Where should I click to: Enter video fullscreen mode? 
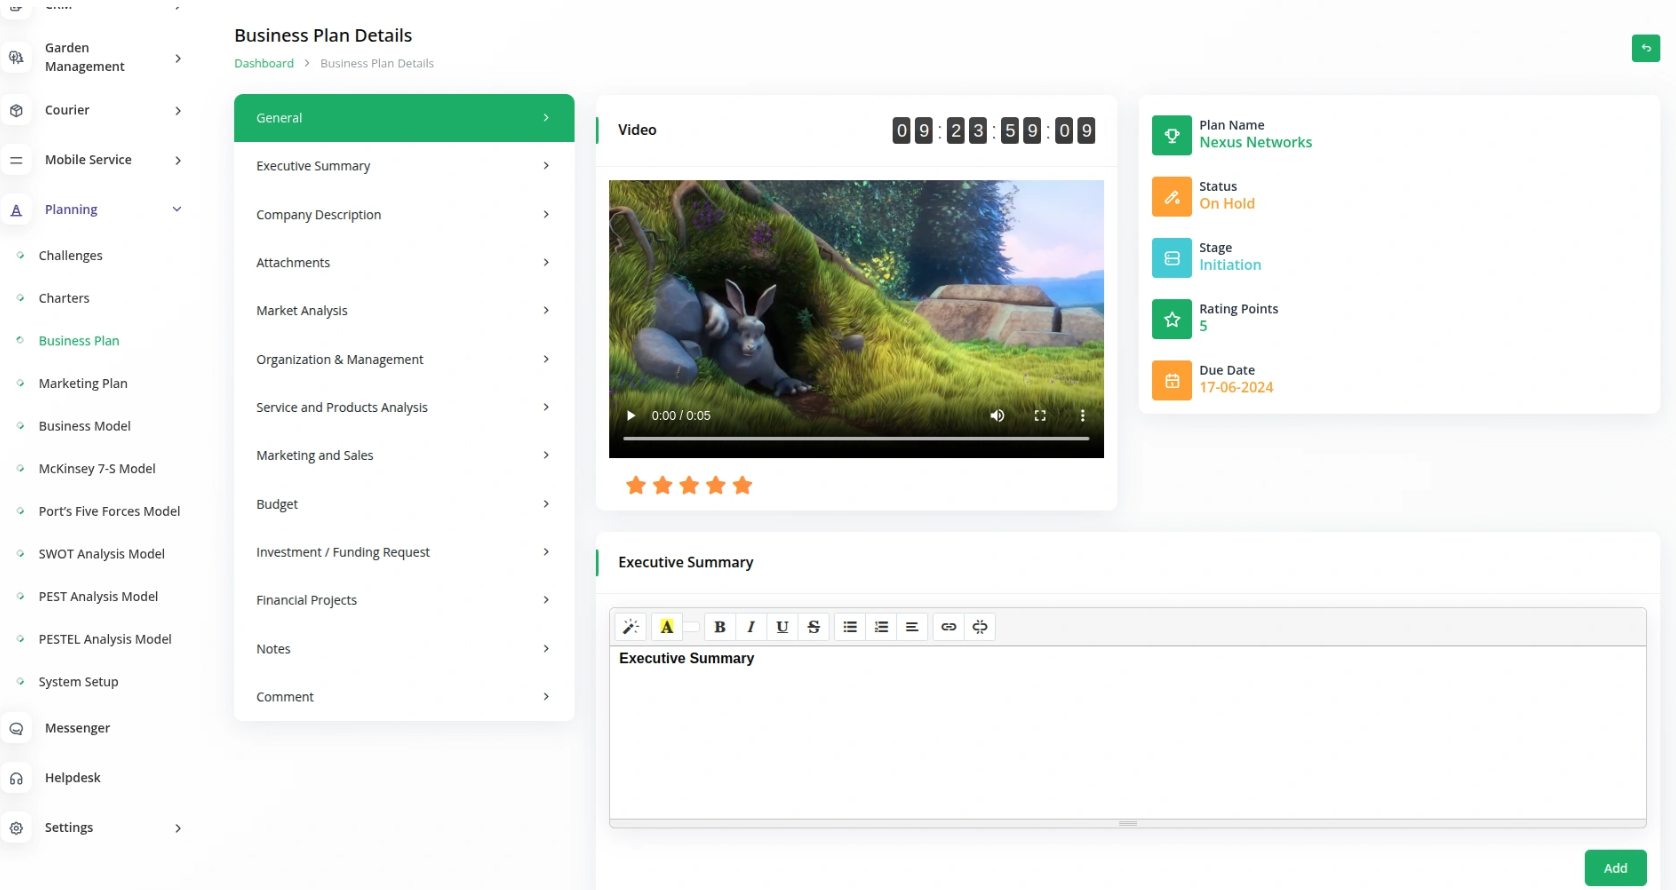tap(1040, 416)
